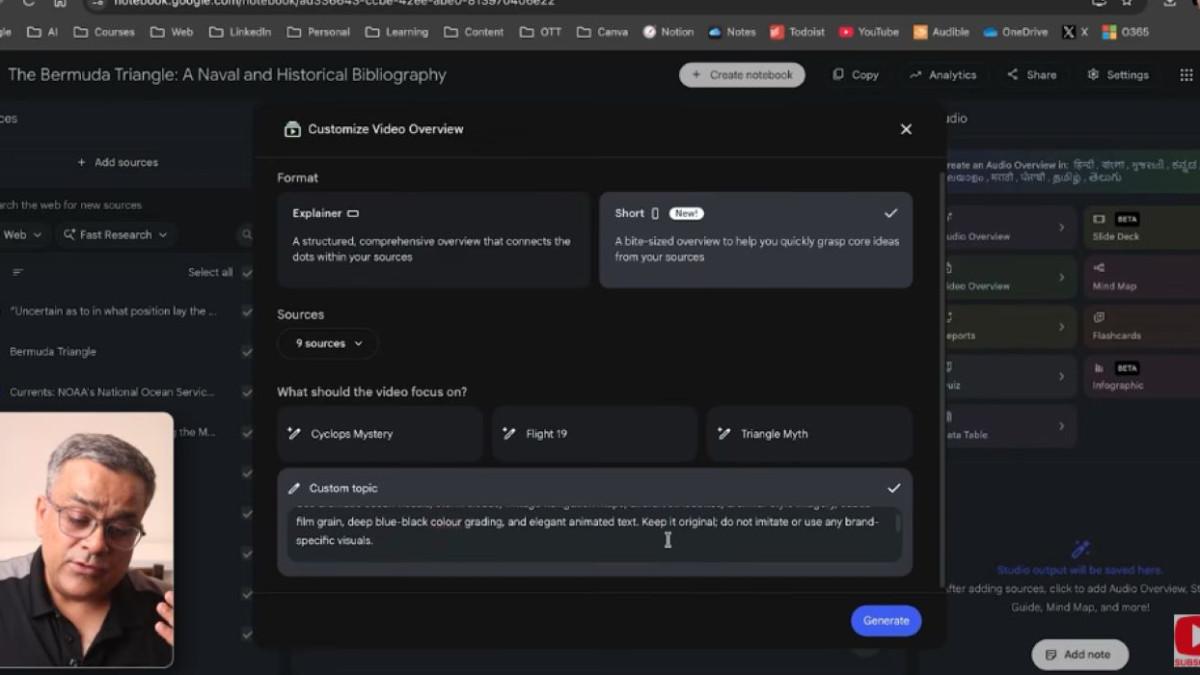Open the O365 bookmark
The width and height of the screenshot is (1200, 675).
(x=1126, y=32)
